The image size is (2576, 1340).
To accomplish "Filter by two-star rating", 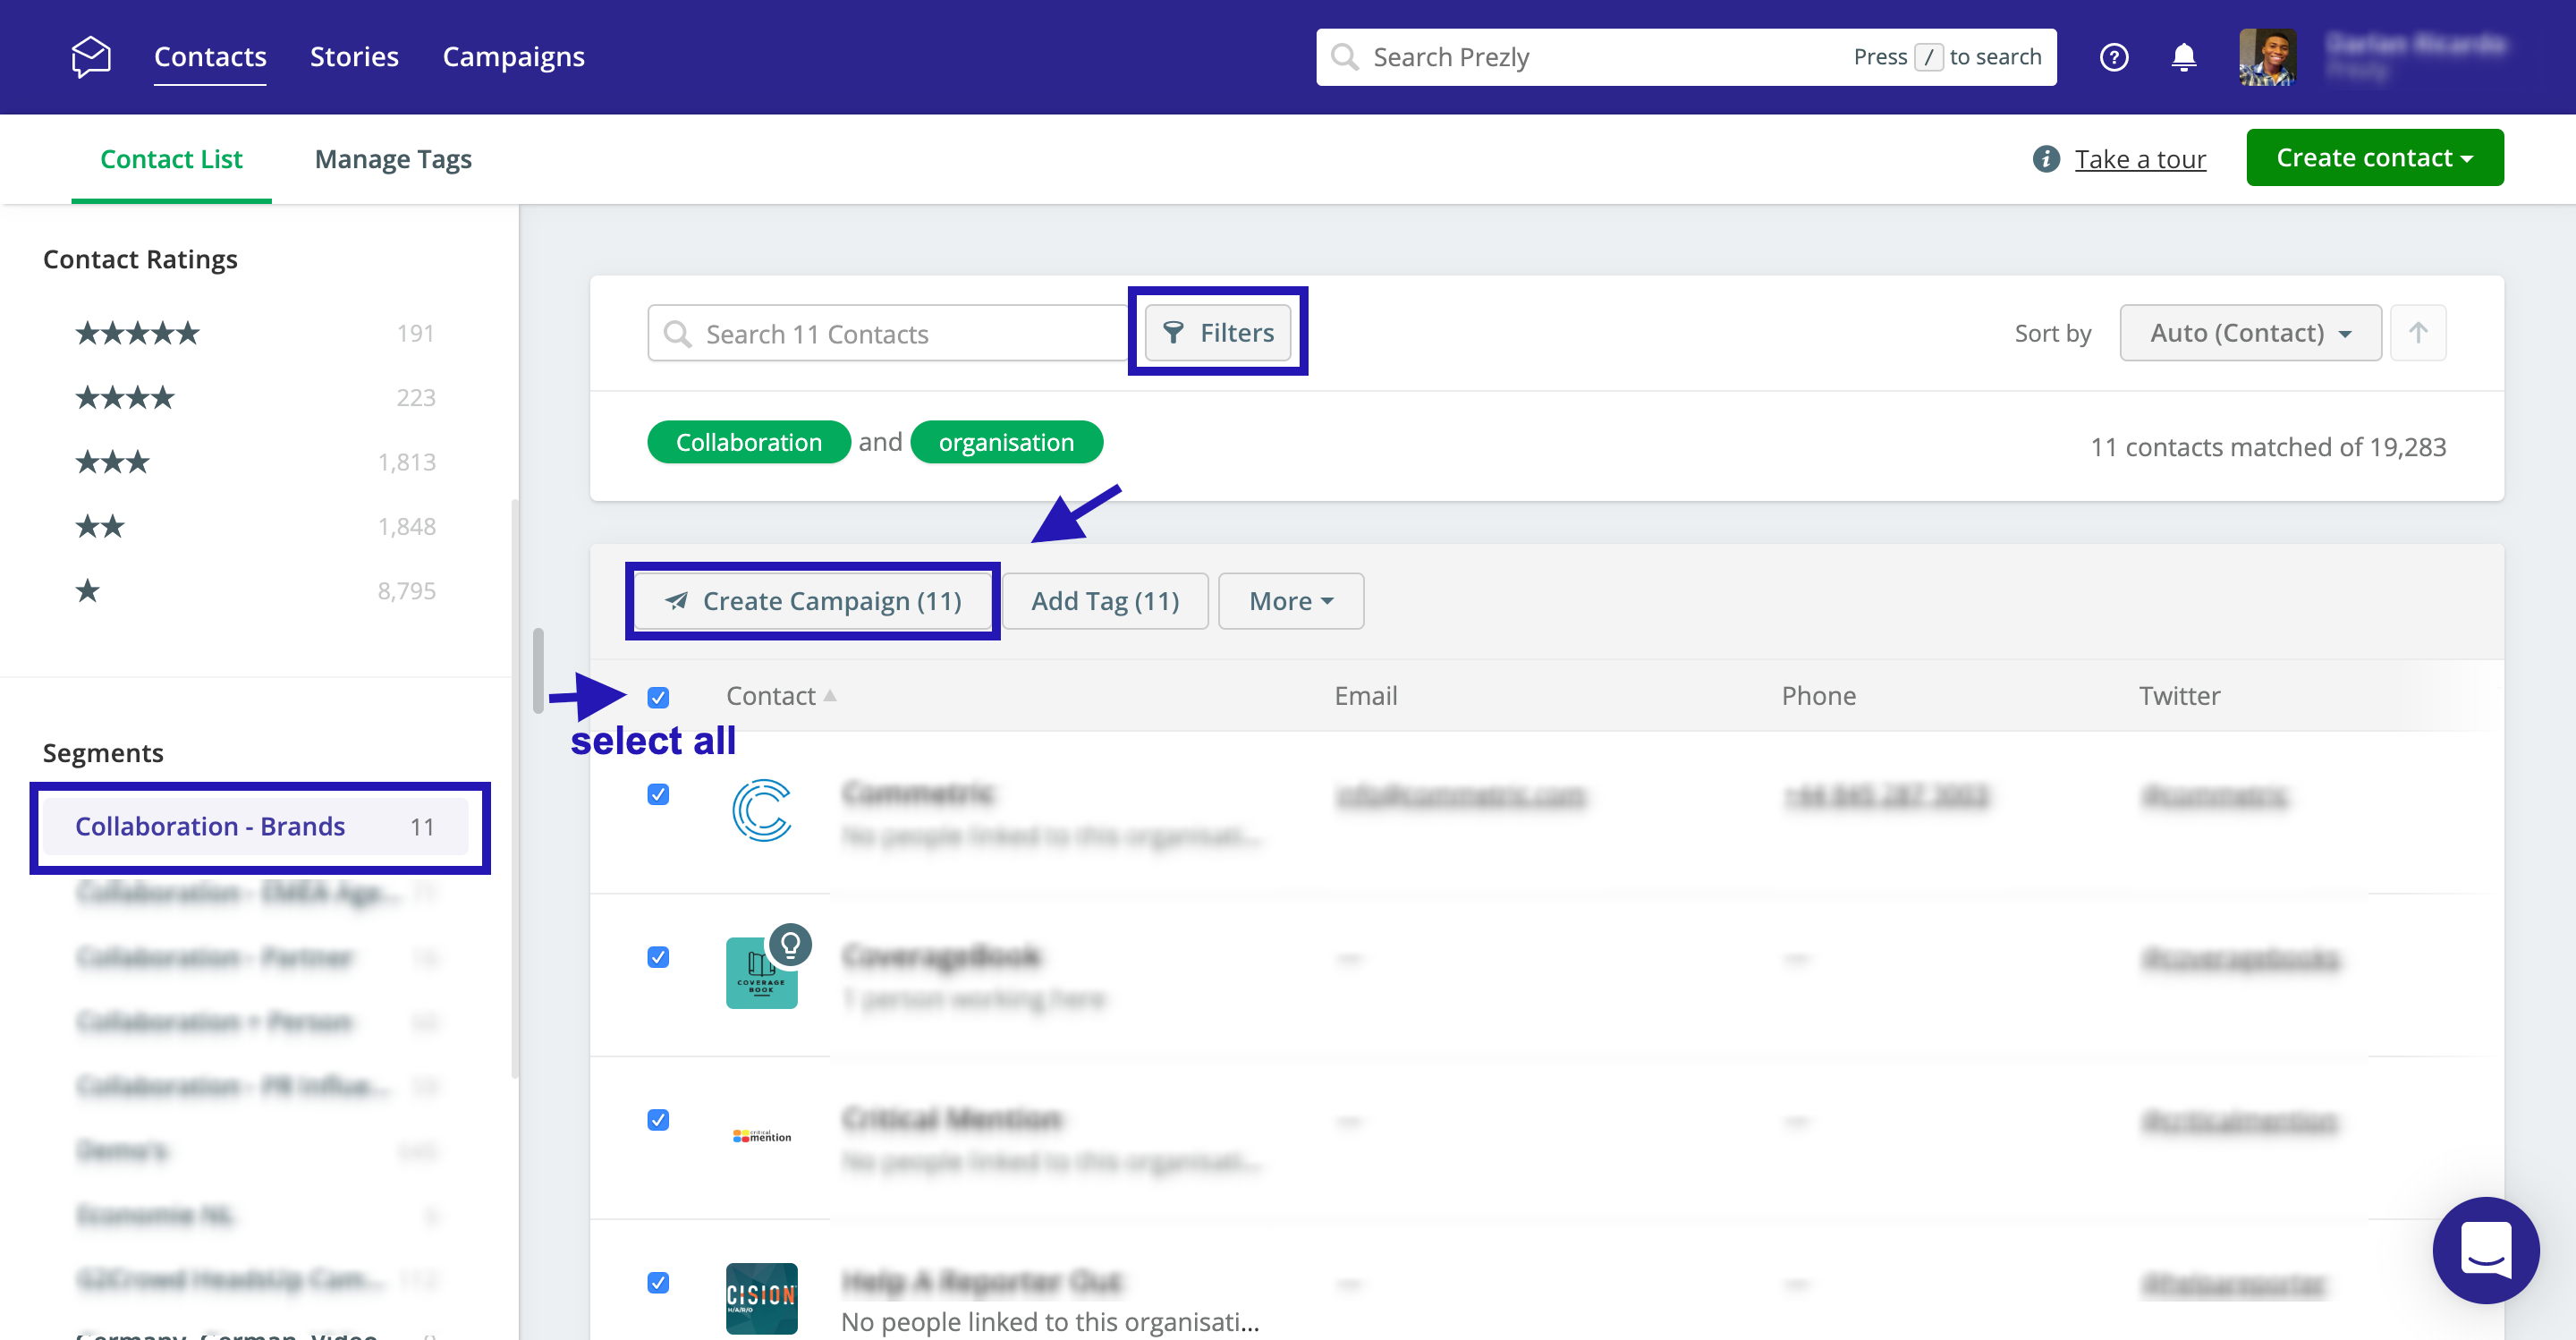I will click(x=100, y=526).
